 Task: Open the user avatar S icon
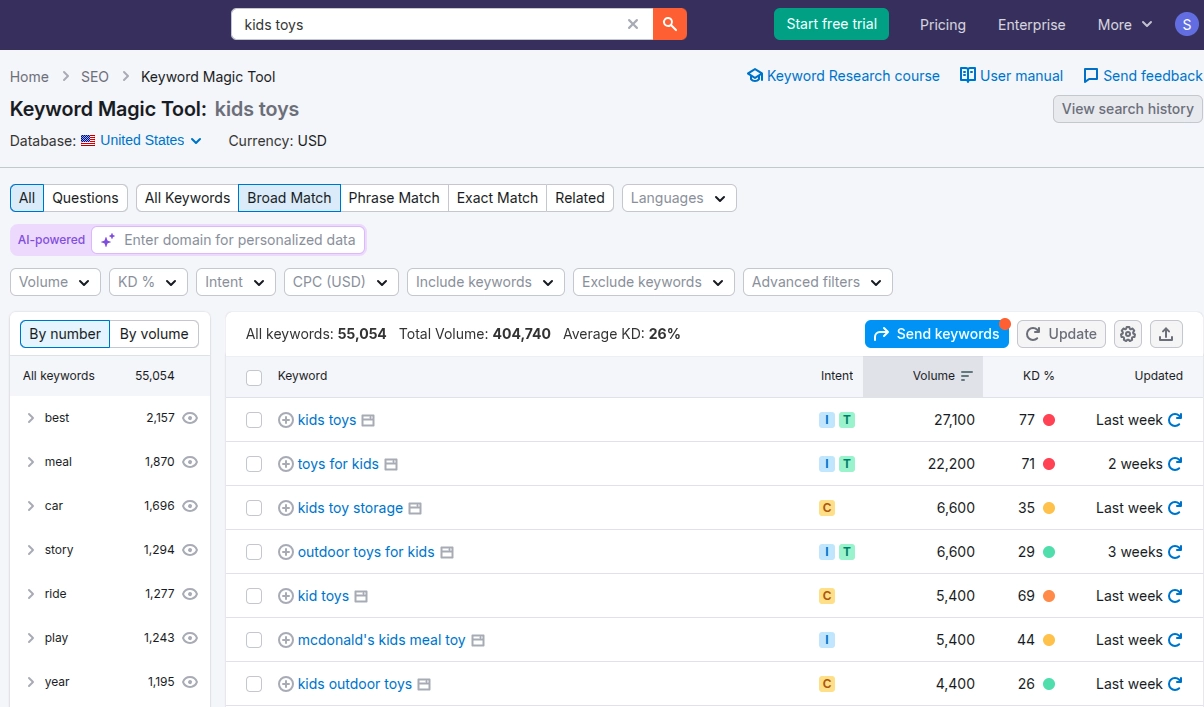1185,24
